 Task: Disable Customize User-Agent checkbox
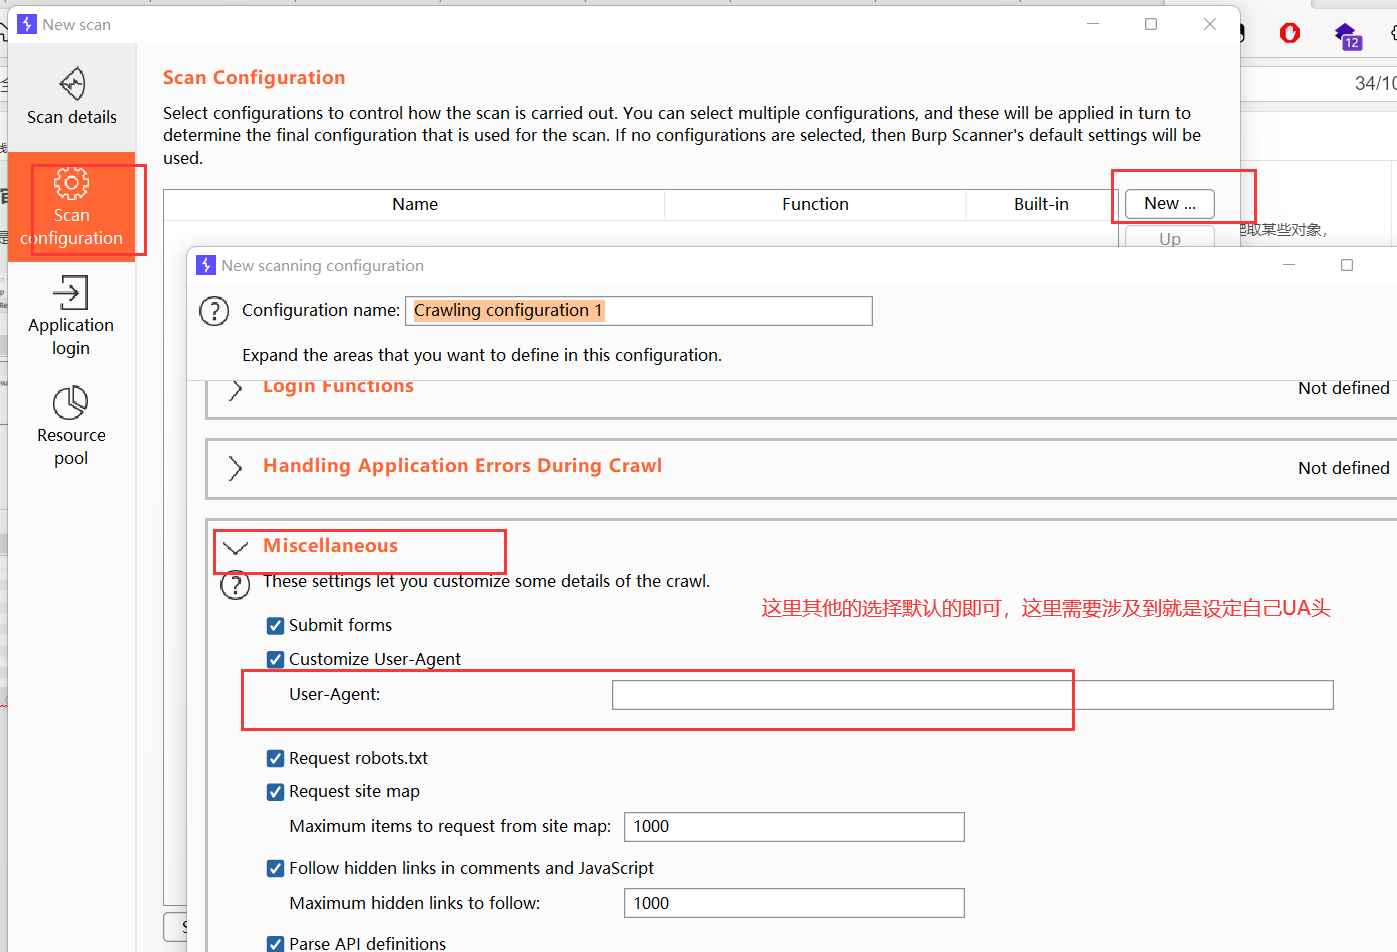click(276, 660)
